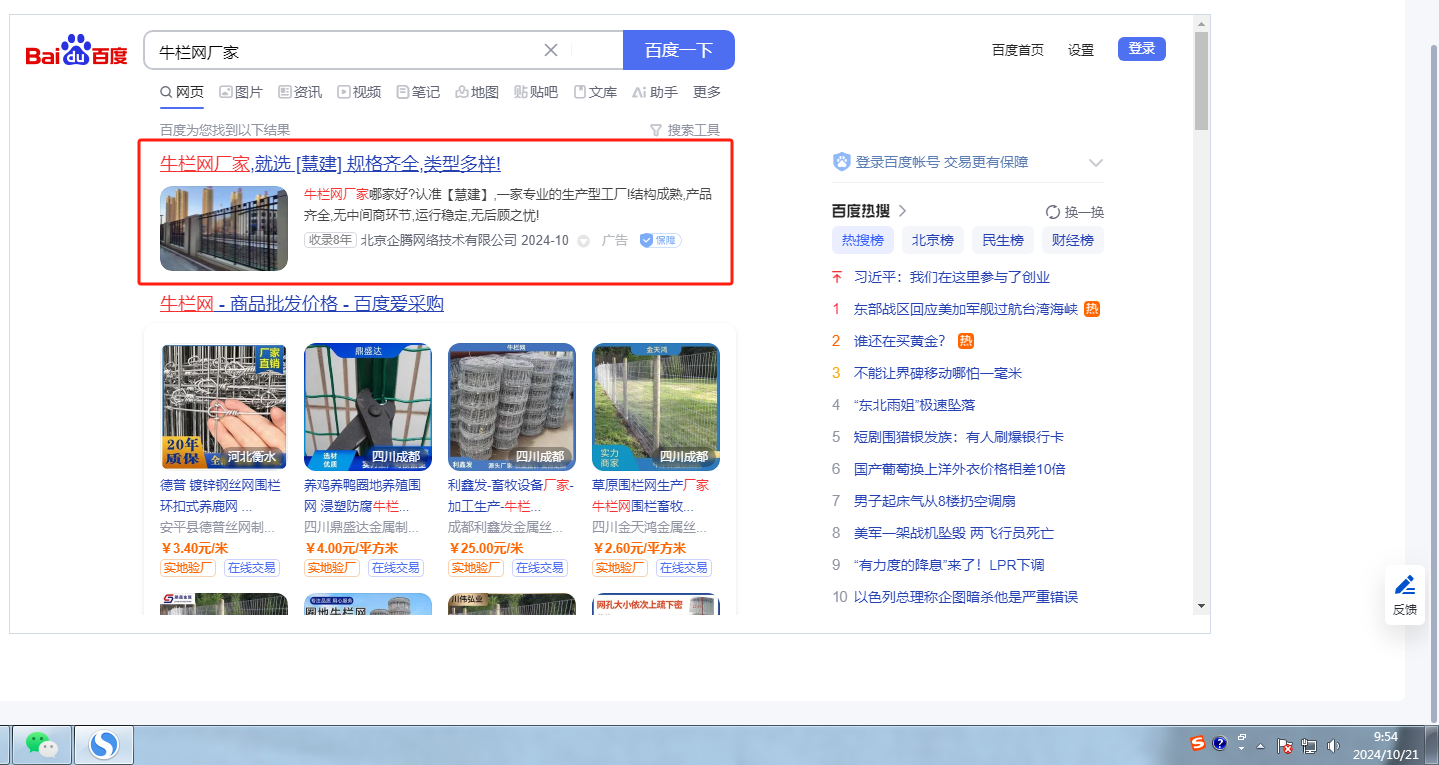Select the 北京榜 tab
Screen dimensions: 1439x765
tap(932, 240)
